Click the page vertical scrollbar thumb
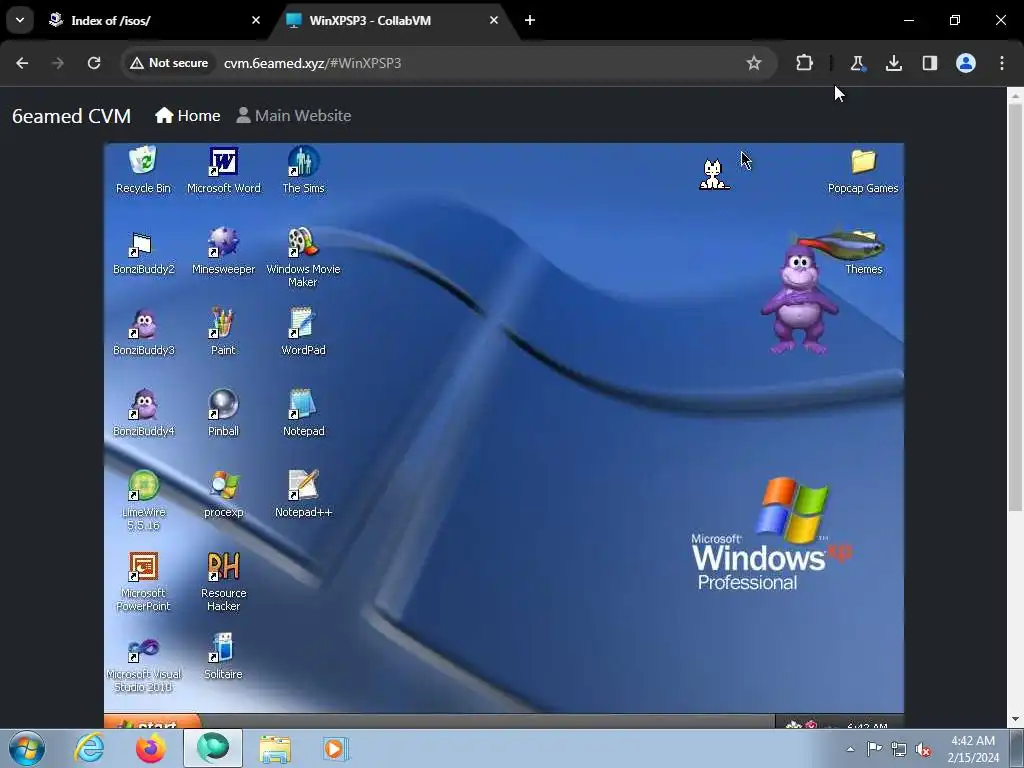This screenshot has width=1024, height=768. 1015,307
